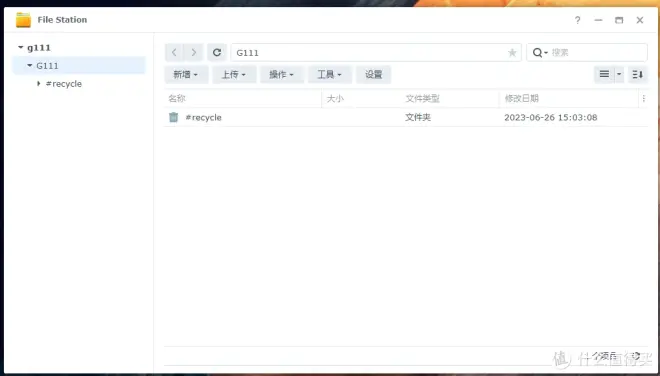This screenshot has width=660, height=376.
Task: Click the 文件夹 type cell
Action: pyautogui.click(x=418, y=117)
